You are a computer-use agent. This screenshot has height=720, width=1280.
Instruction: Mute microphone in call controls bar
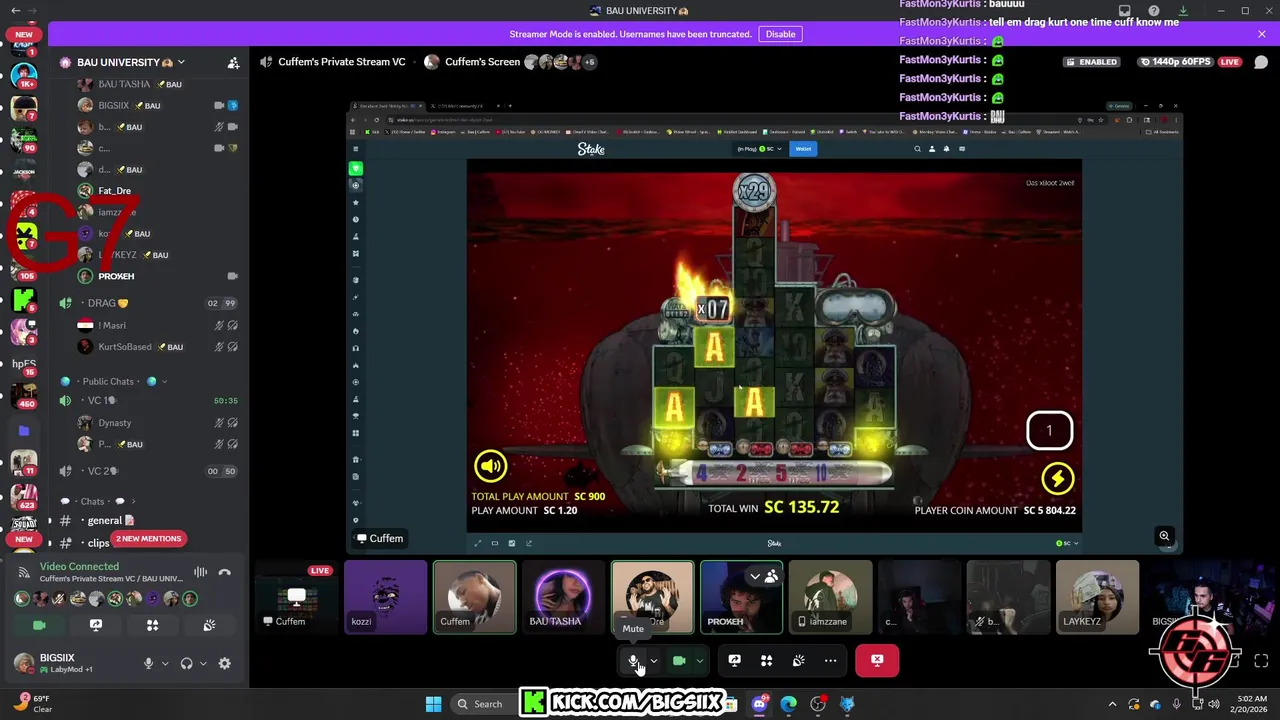click(634, 660)
